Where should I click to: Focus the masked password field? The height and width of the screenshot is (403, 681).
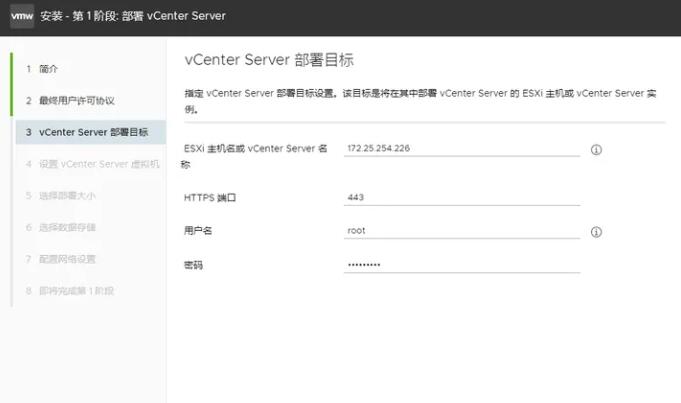[462, 265]
